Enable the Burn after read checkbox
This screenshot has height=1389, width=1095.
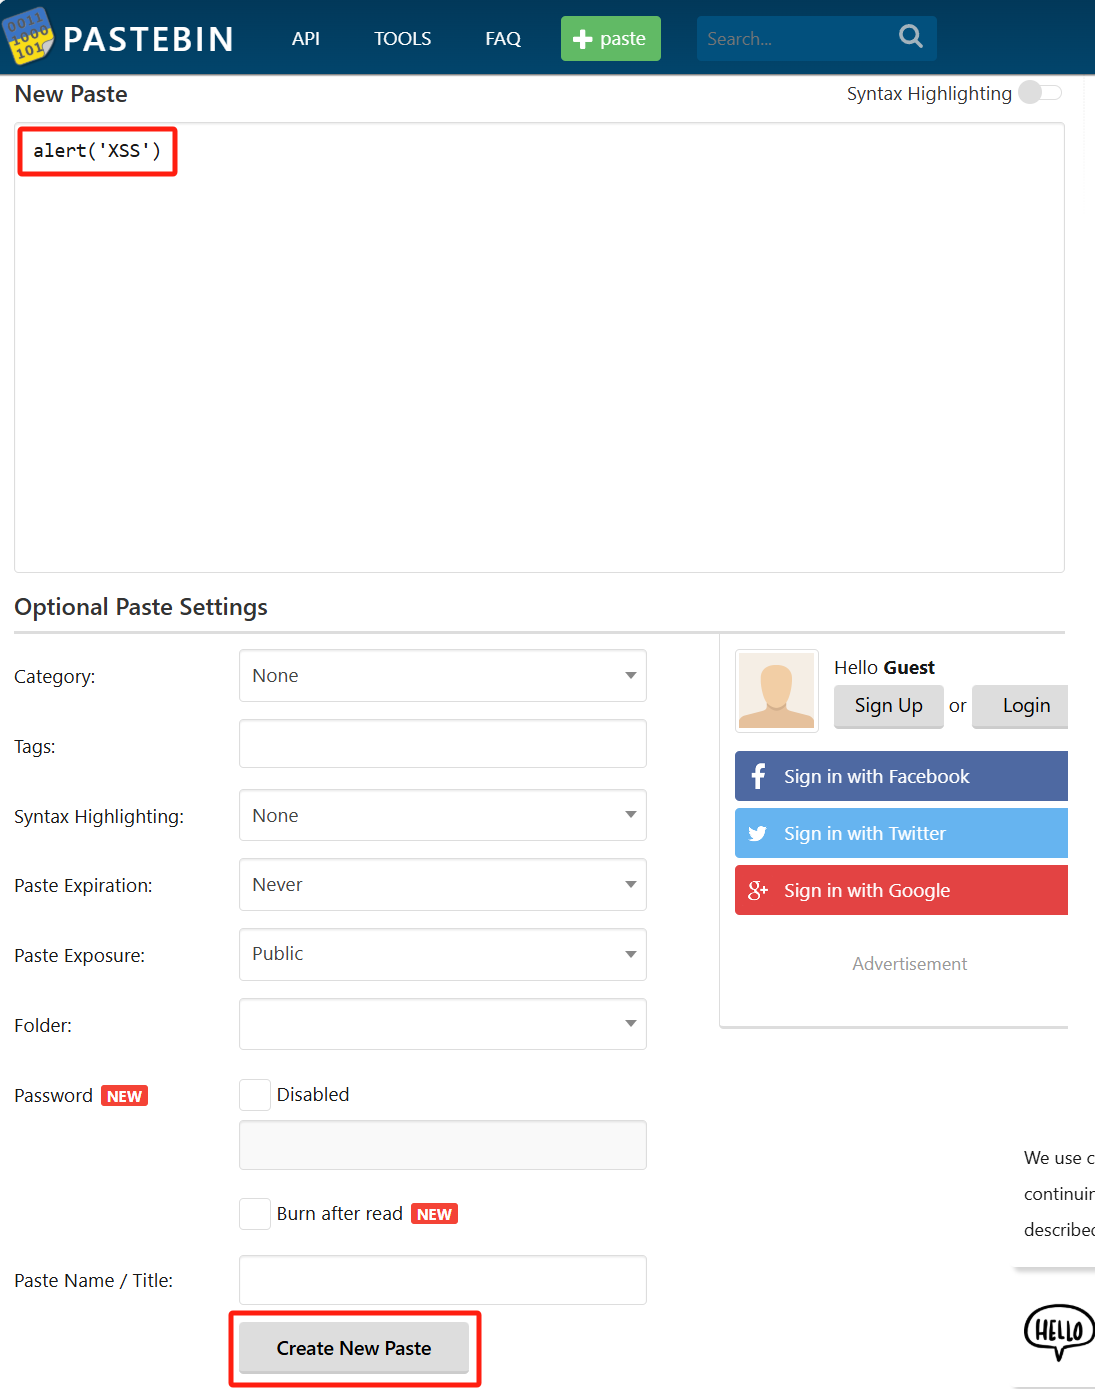click(255, 1214)
